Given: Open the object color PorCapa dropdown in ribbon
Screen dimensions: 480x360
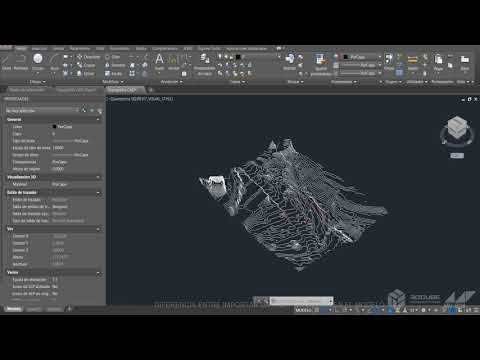Looking at the screenshot, I should tap(362, 57).
